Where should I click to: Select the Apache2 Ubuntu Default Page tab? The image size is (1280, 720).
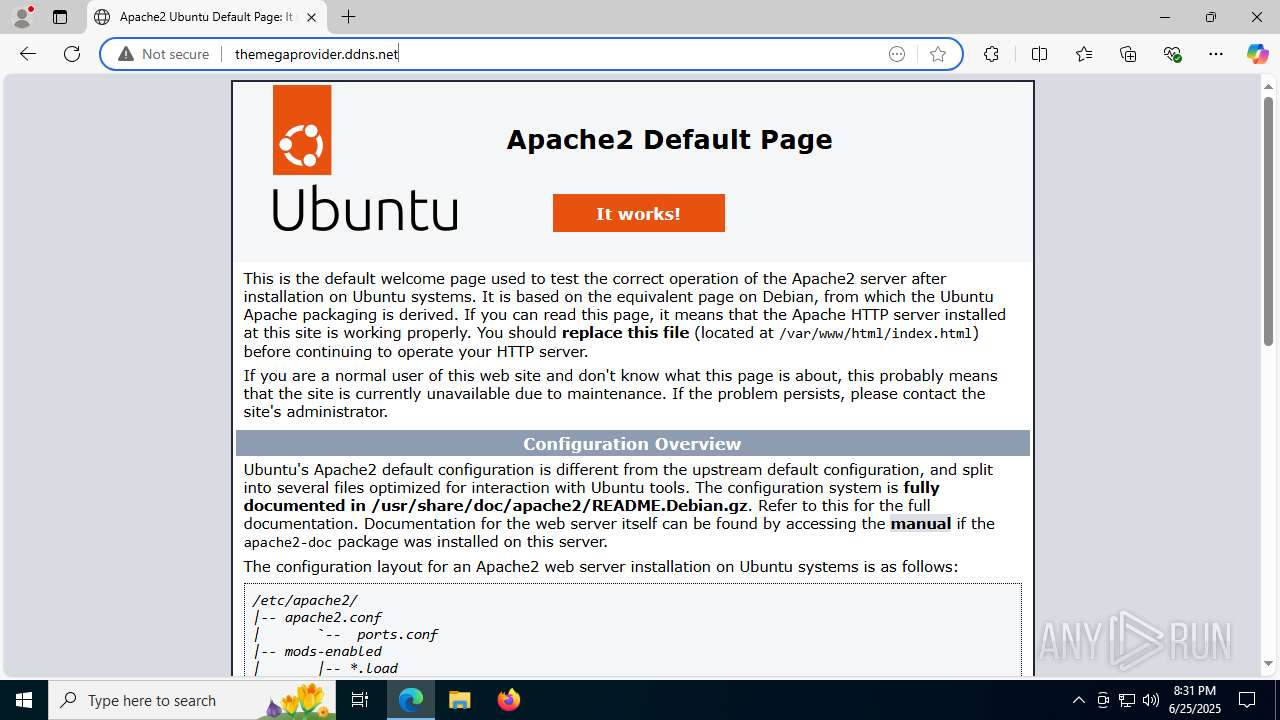[x=207, y=17]
